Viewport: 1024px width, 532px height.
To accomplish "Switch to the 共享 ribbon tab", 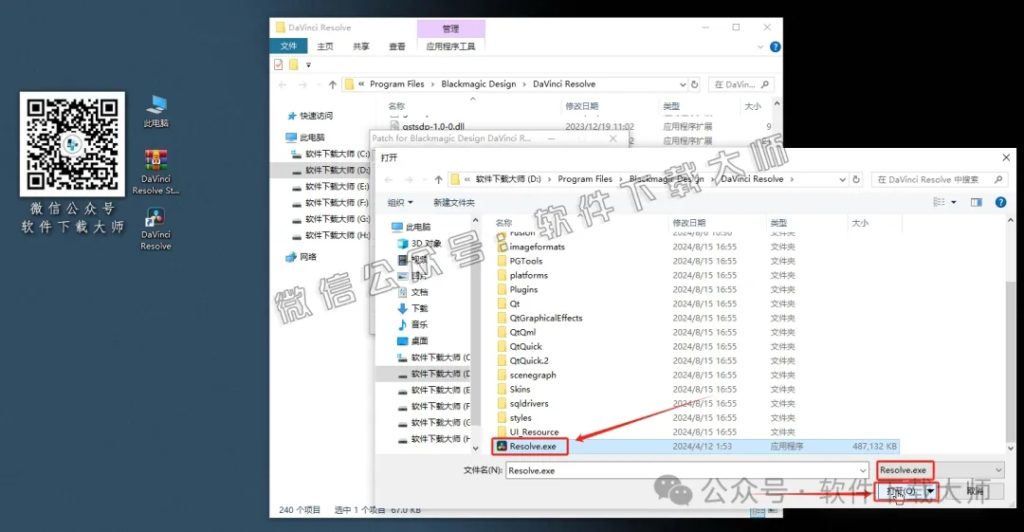I will tap(360, 46).
